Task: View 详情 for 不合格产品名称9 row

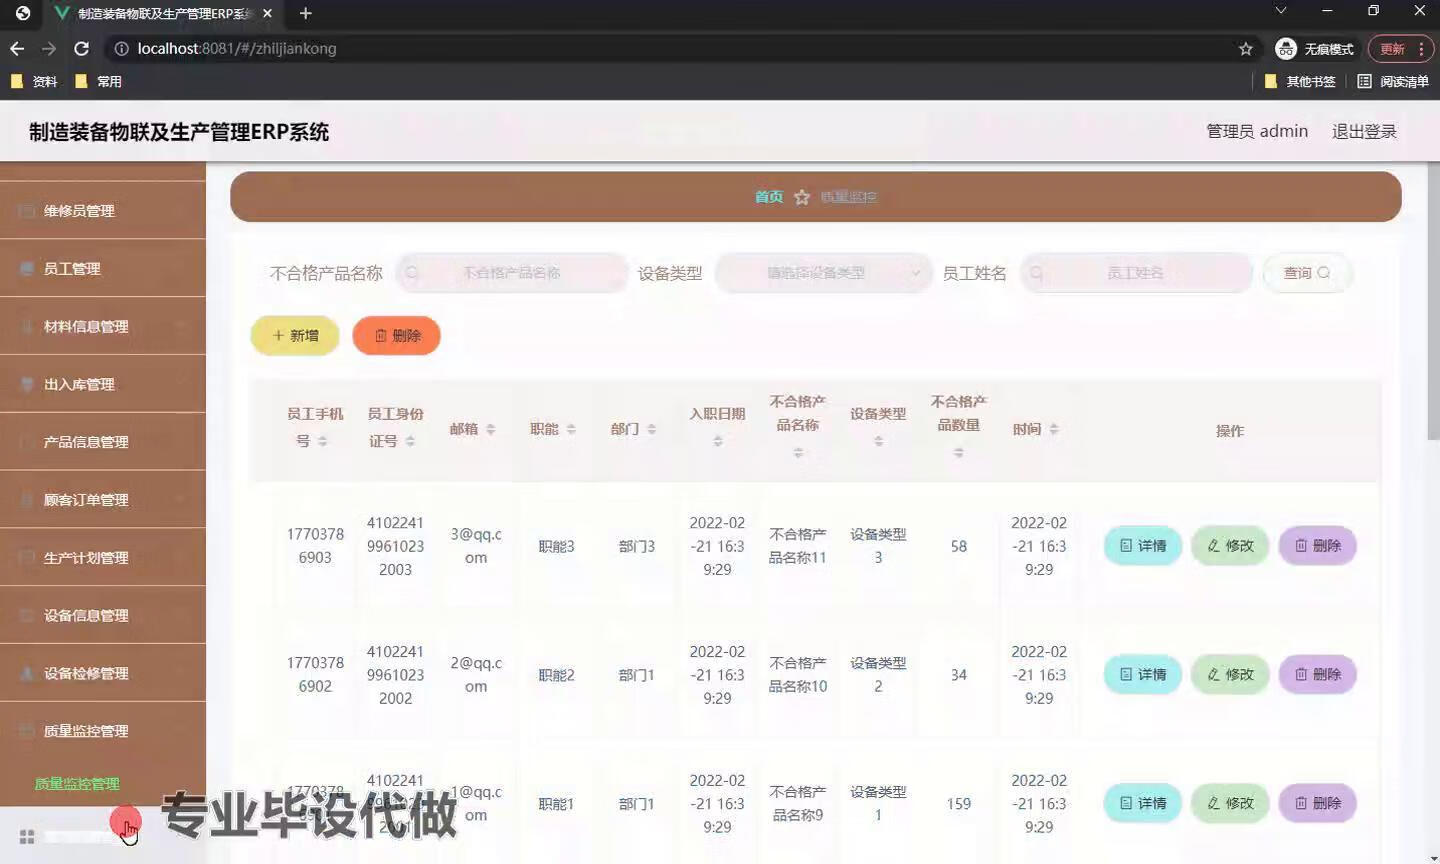Action: [x=1143, y=804]
